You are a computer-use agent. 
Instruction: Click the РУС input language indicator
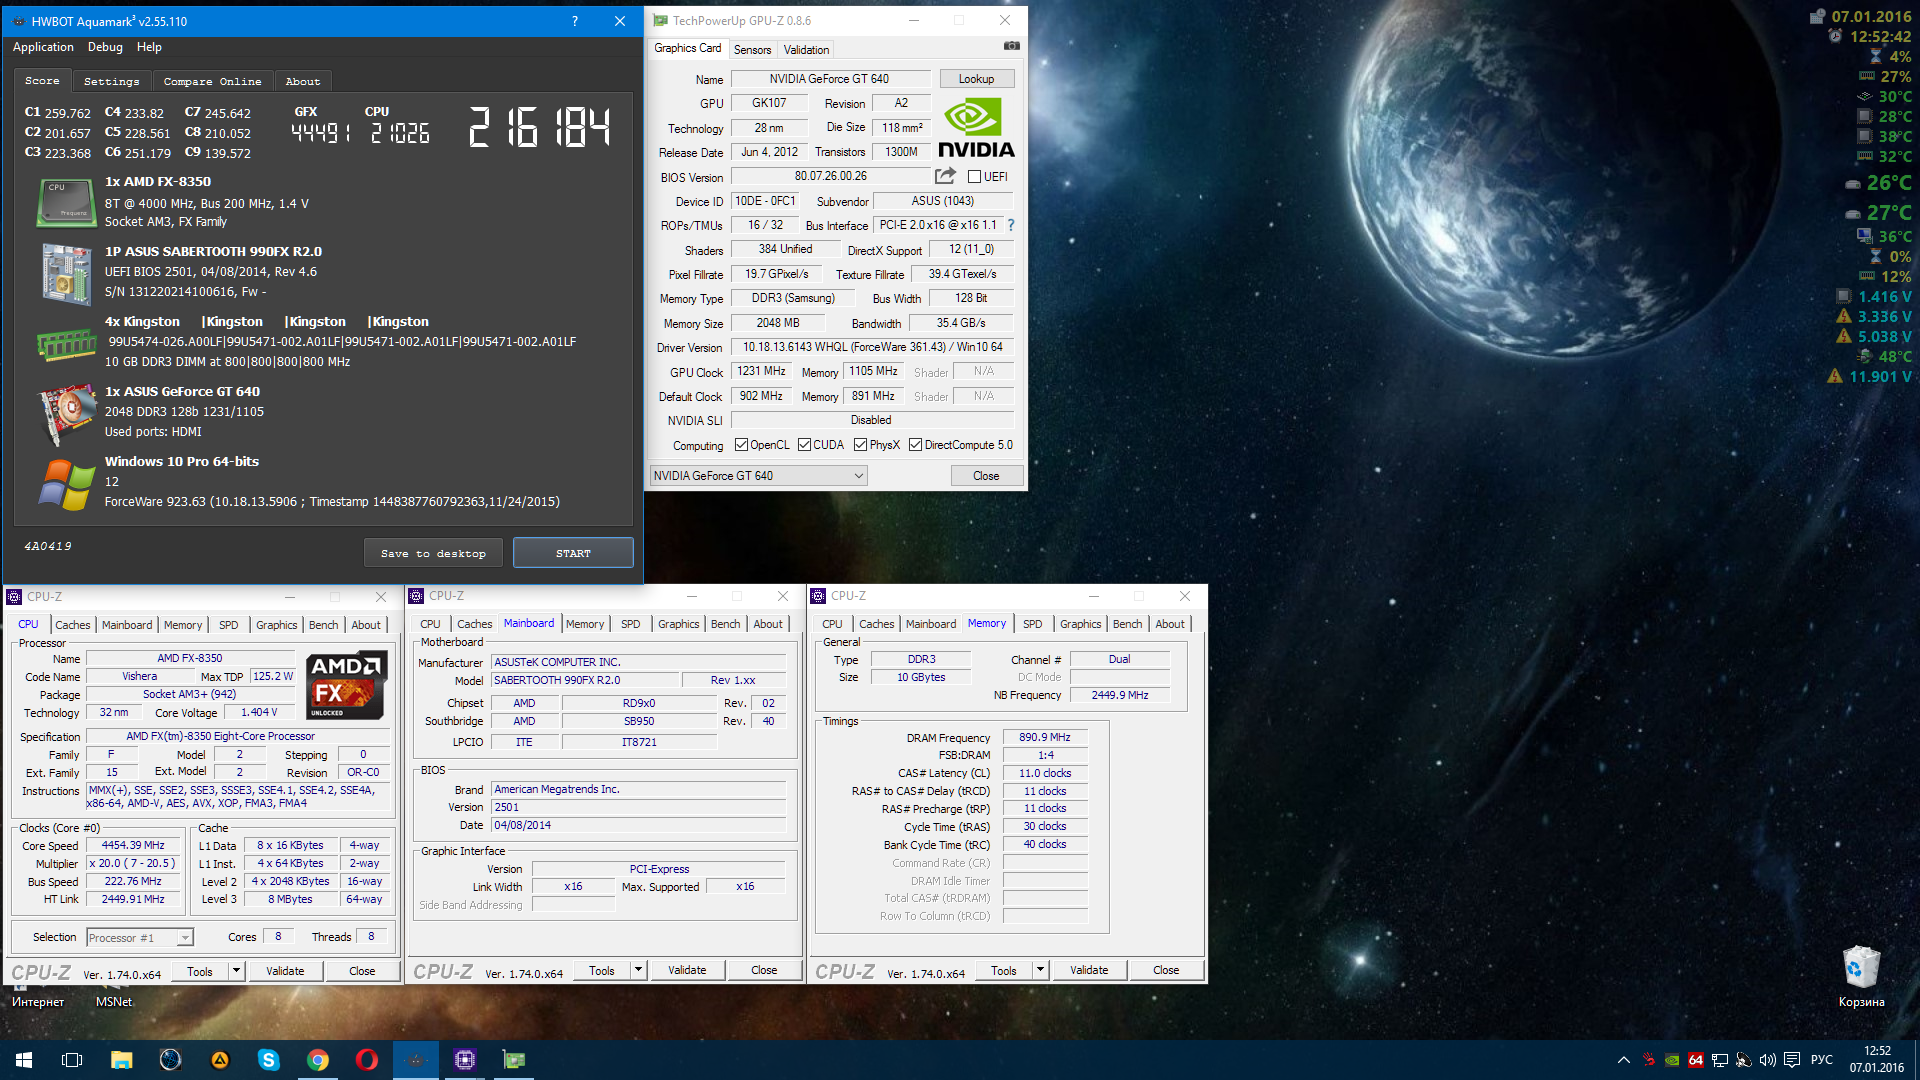(1822, 1060)
